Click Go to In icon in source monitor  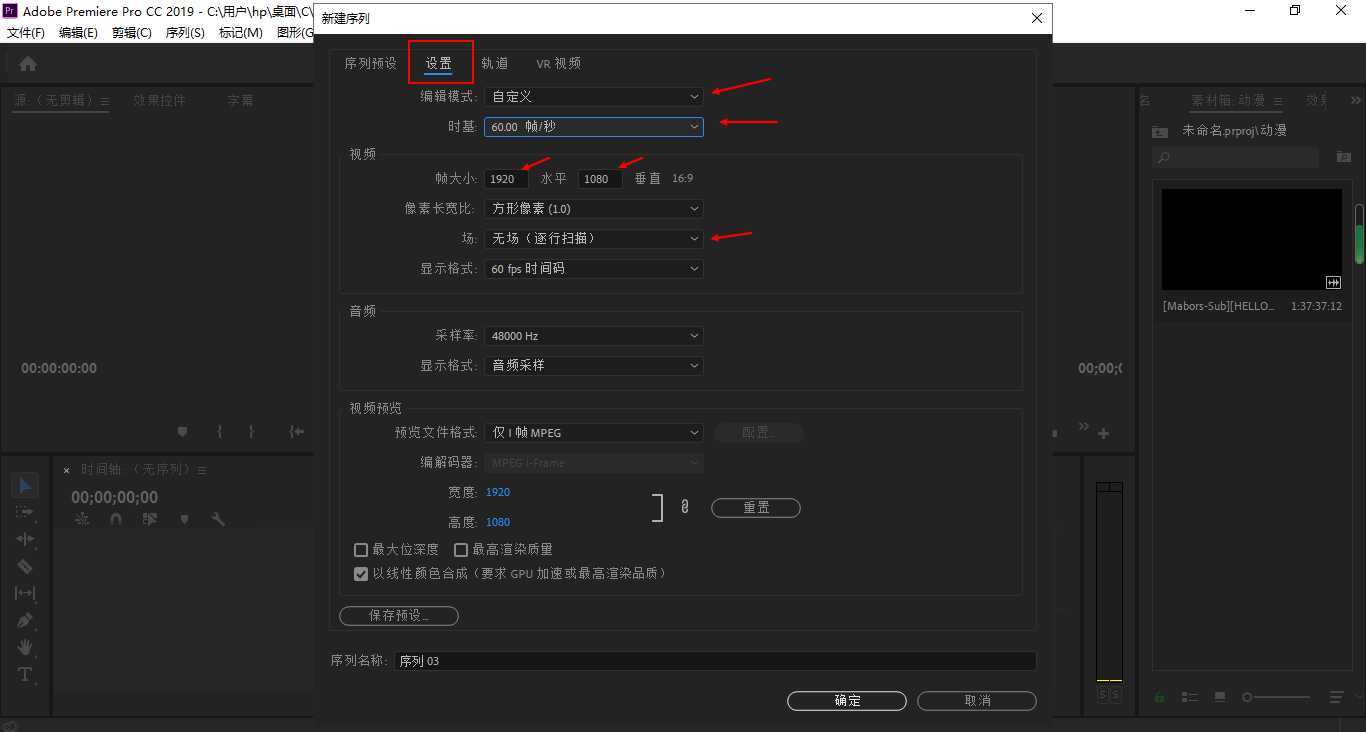(297, 432)
